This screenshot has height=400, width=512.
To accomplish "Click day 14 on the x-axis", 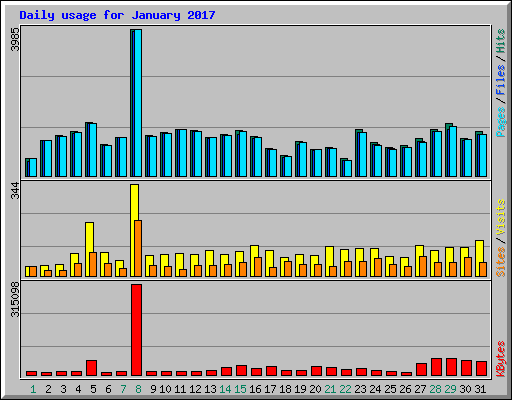I will point(225,389).
